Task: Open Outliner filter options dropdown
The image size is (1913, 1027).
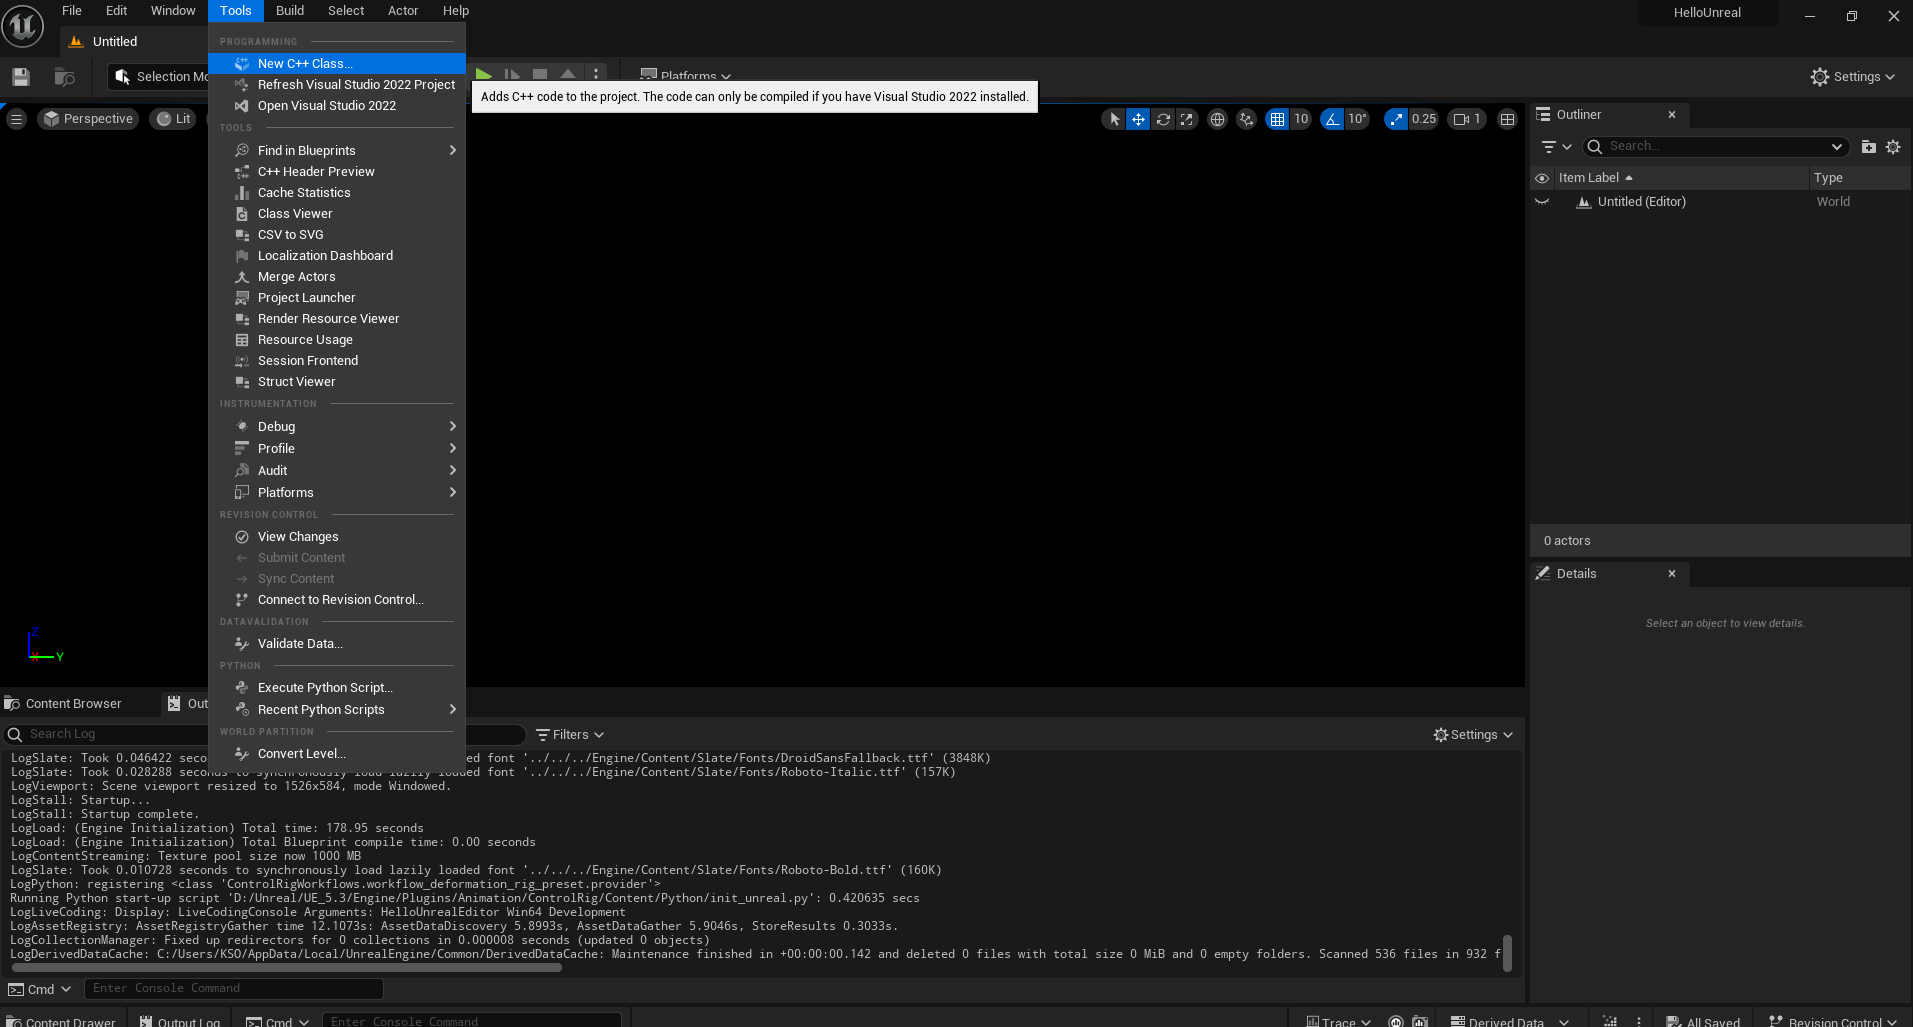Action: click(1556, 147)
